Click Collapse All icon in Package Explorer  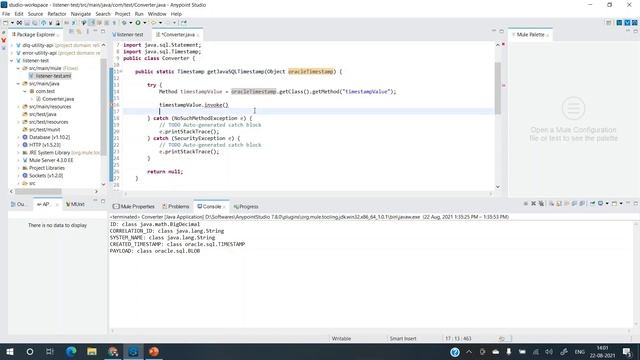[71, 31]
